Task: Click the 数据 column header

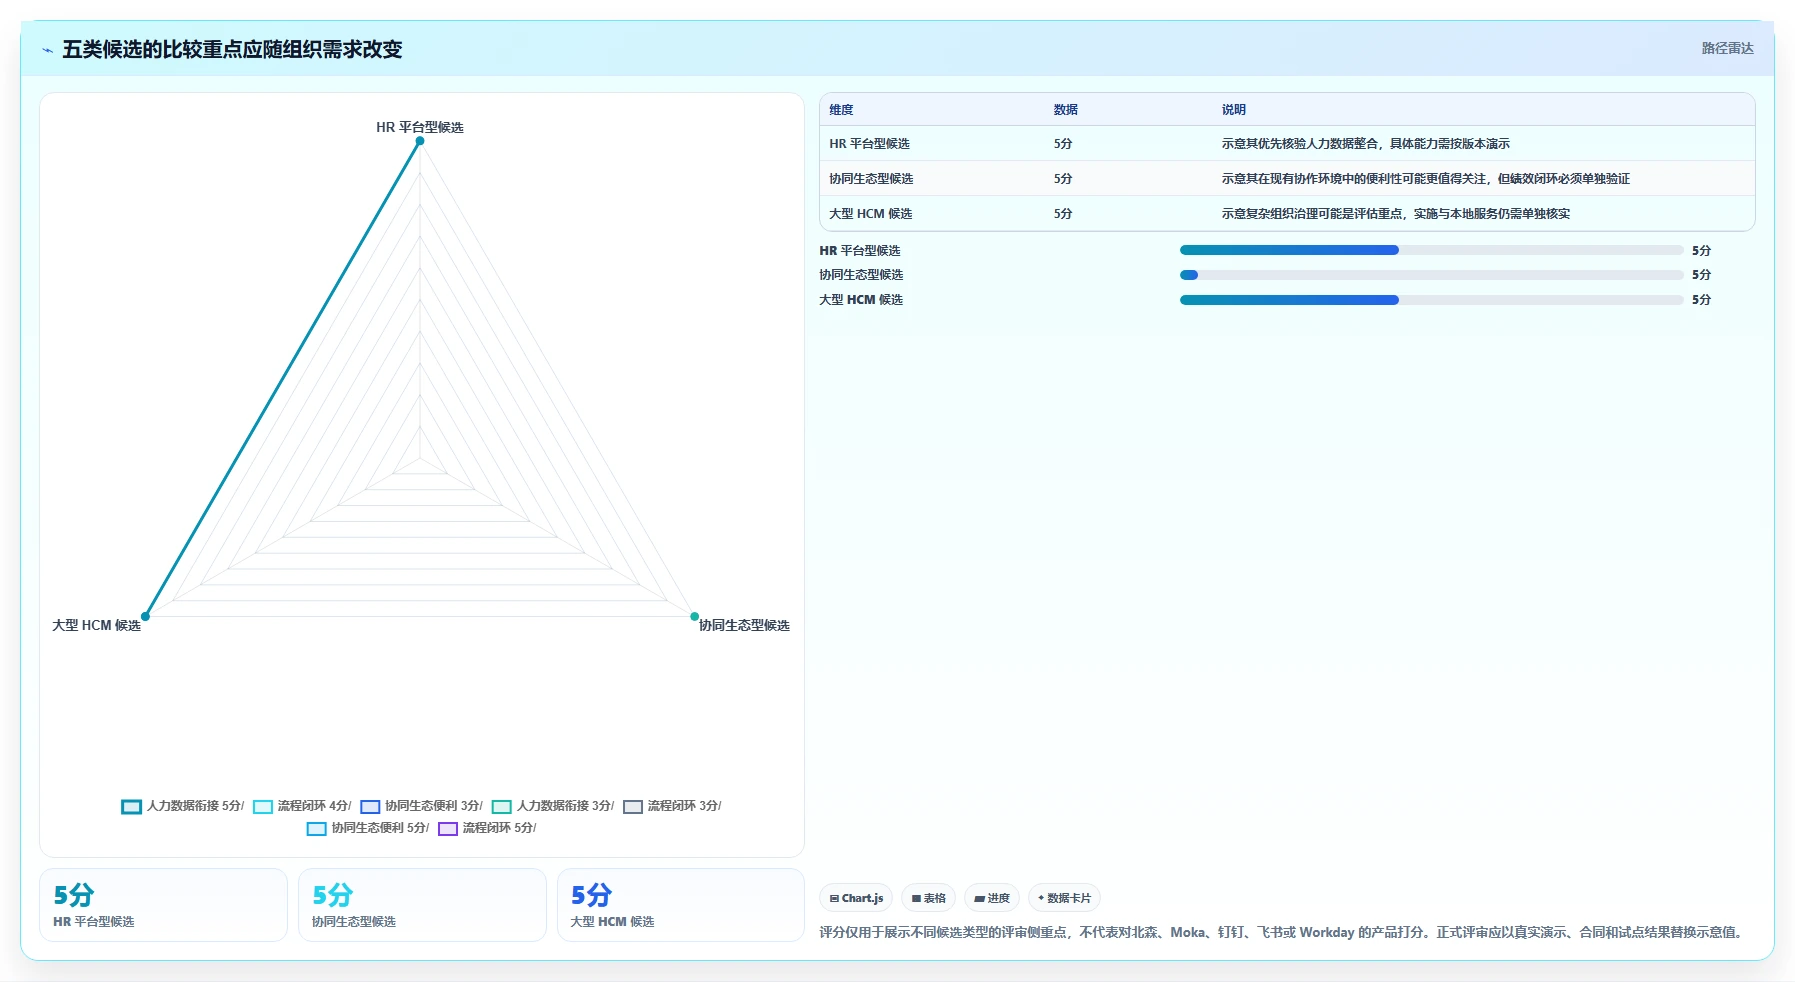Action: click(1065, 110)
